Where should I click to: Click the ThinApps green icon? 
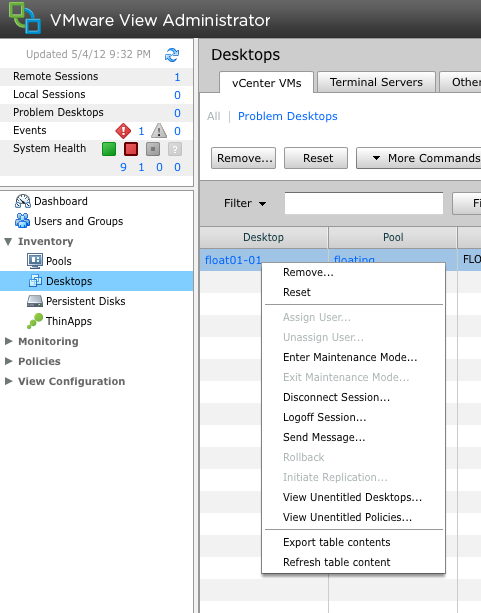coord(35,321)
